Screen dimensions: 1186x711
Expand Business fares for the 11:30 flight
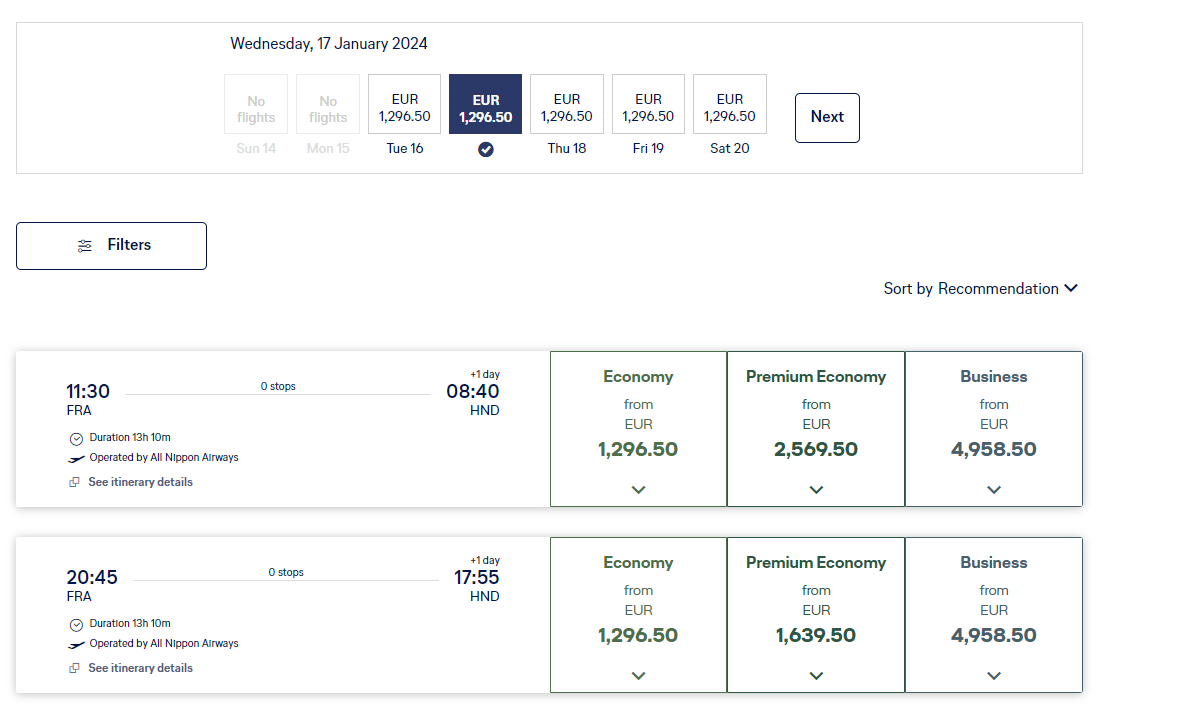[993, 490]
